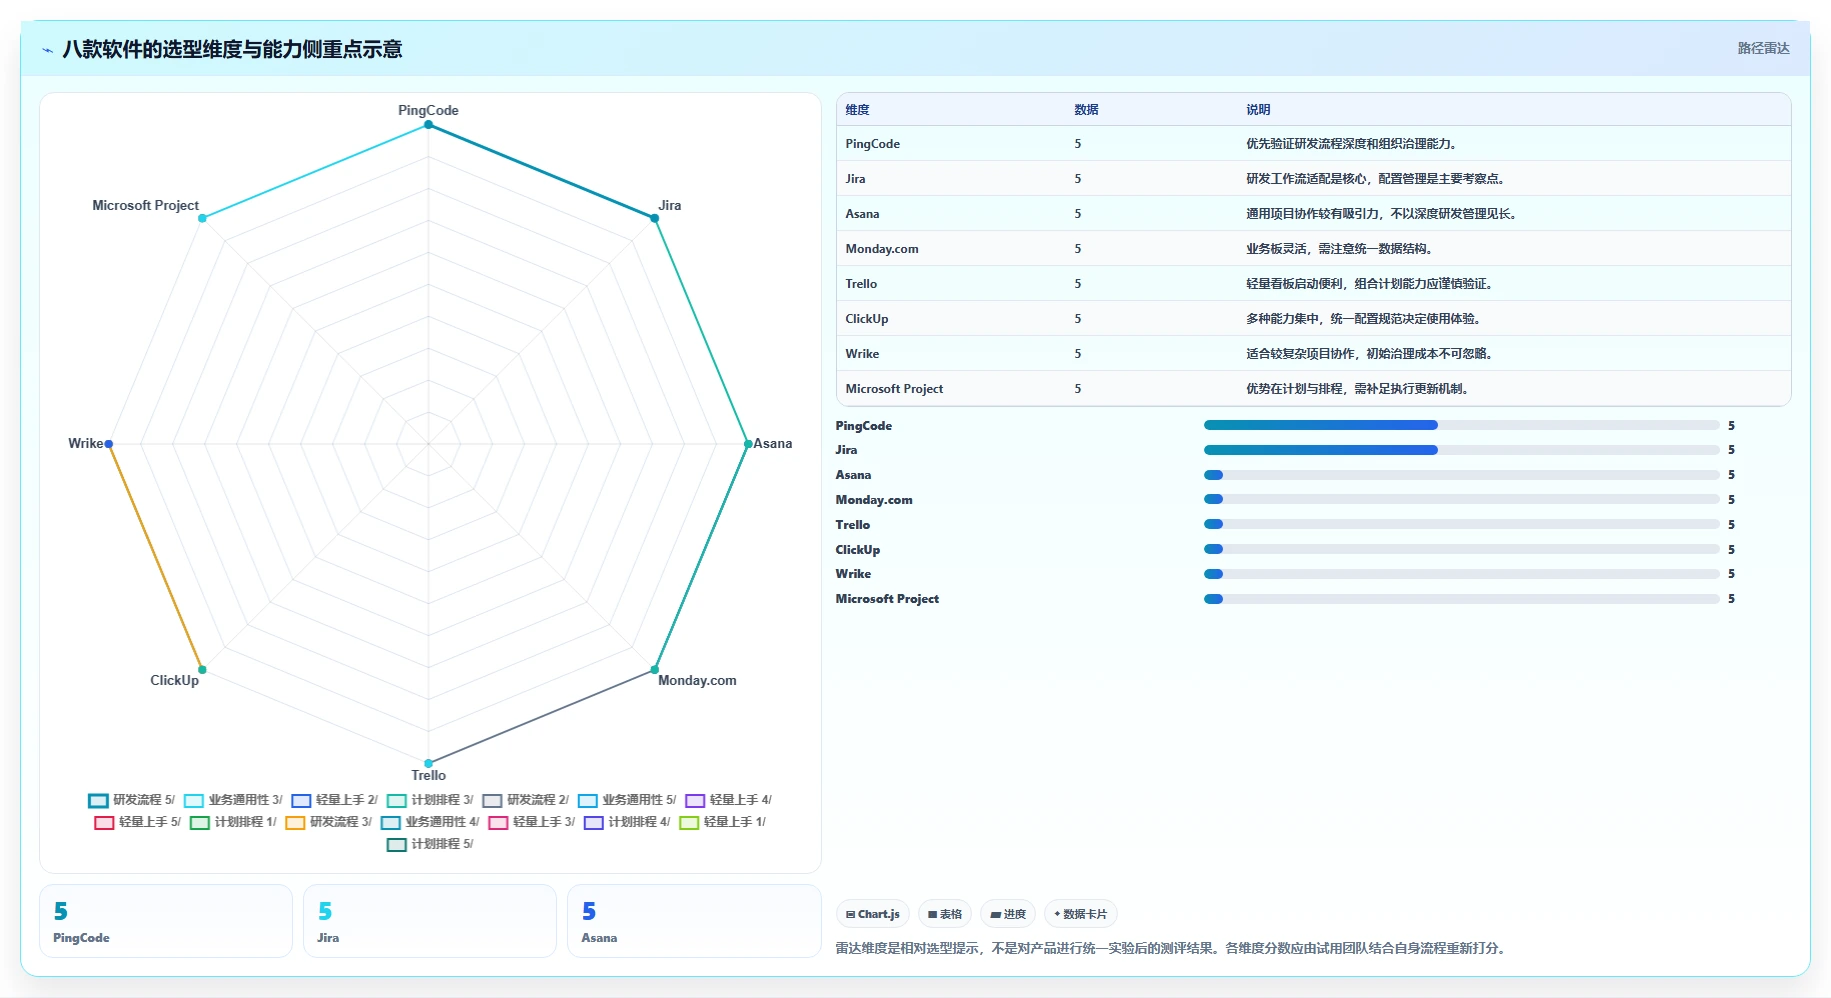
Task: Click the dark teal 计划排程 5/ legend swatch
Action: (x=397, y=845)
